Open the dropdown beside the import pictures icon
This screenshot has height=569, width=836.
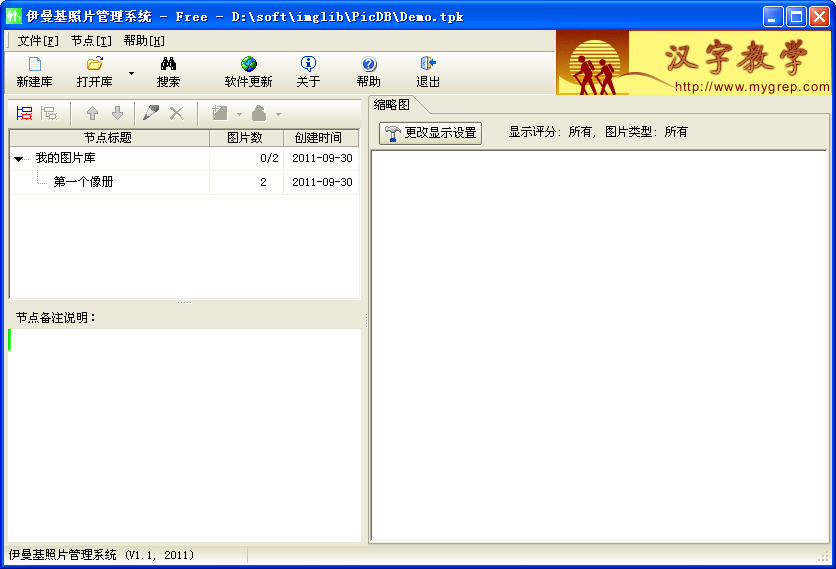(239, 114)
